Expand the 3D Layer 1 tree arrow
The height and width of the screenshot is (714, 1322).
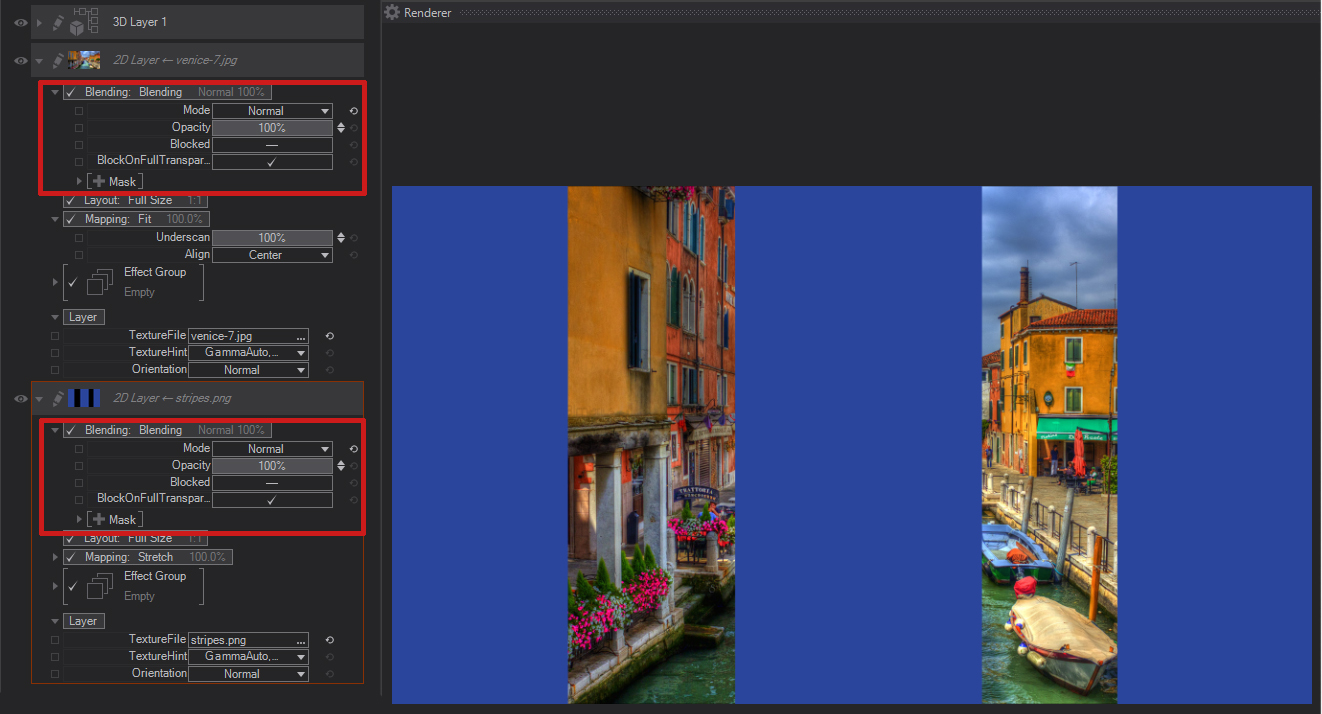39,22
